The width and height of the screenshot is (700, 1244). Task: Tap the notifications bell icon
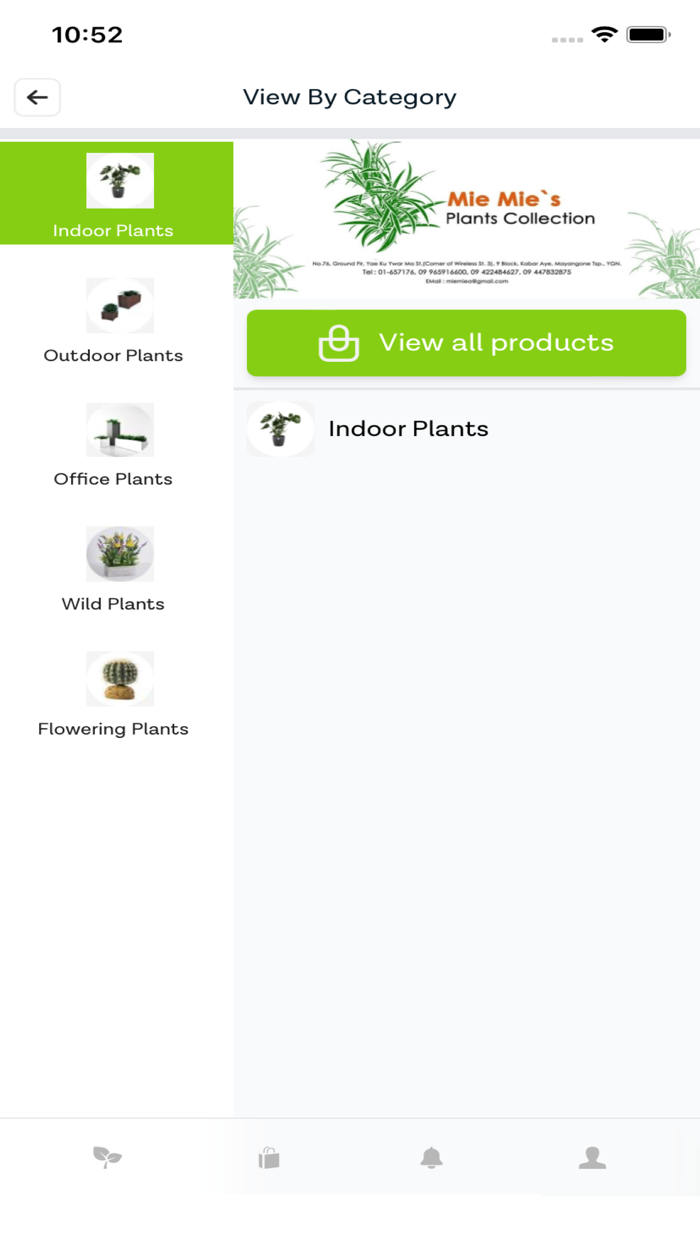(x=430, y=1157)
